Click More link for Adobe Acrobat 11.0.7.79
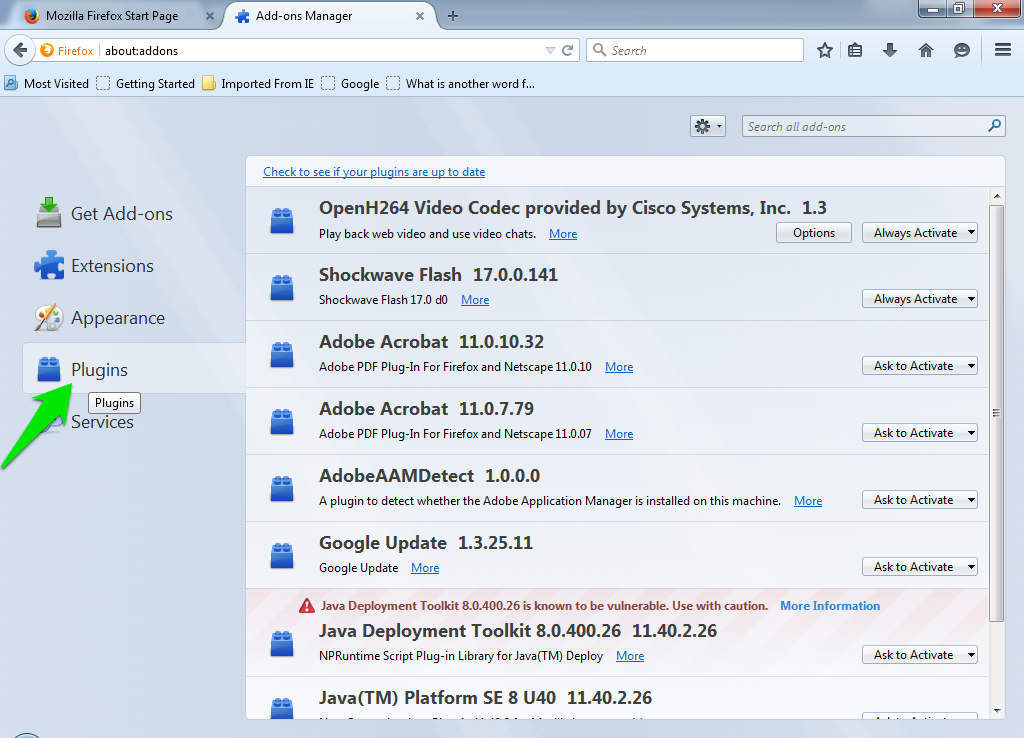The width and height of the screenshot is (1024, 738). (618, 434)
